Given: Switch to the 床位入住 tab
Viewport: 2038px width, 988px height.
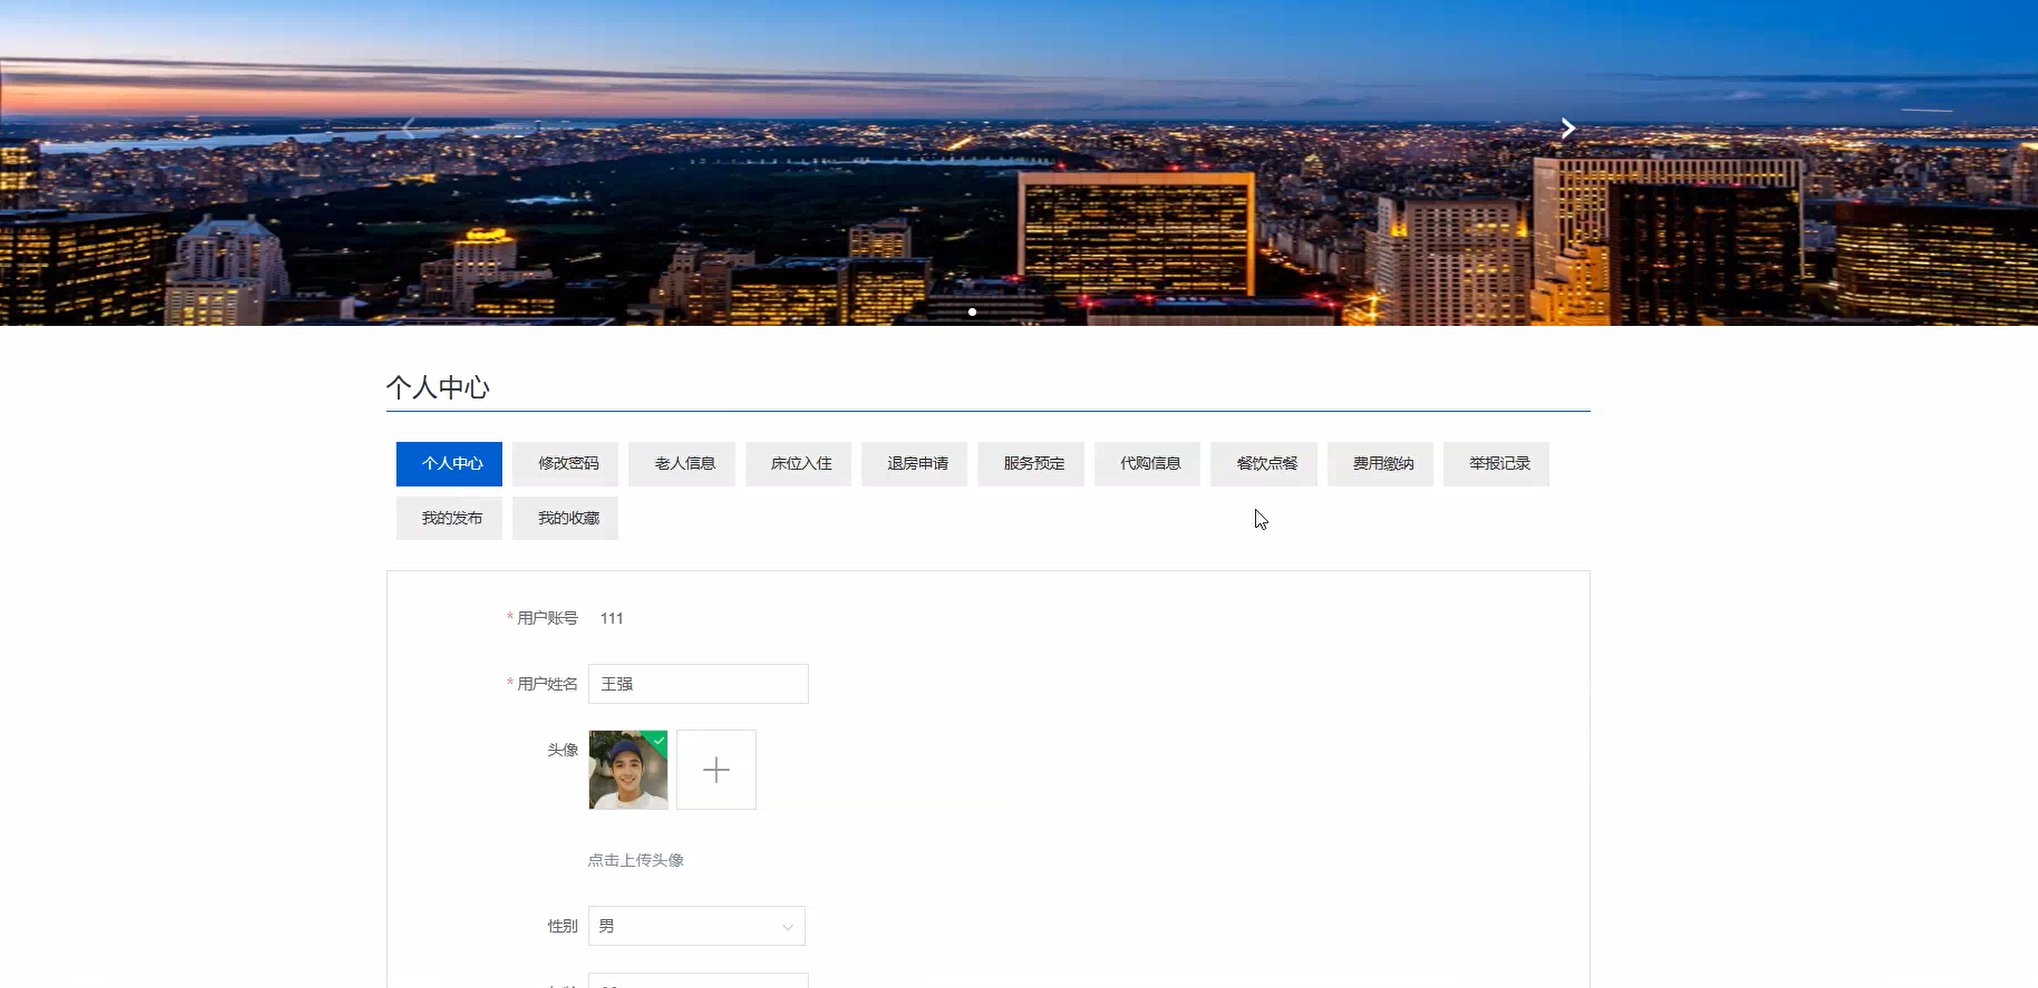Looking at the screenshot, I should point(798,464).
